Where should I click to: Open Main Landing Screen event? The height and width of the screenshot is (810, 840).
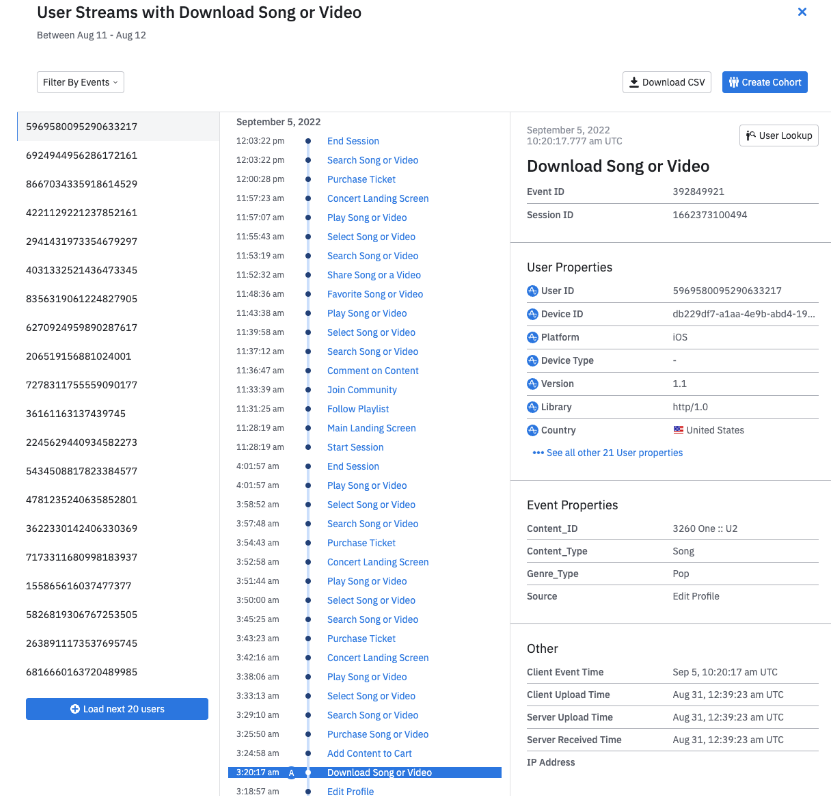click(x=371, y=428)
